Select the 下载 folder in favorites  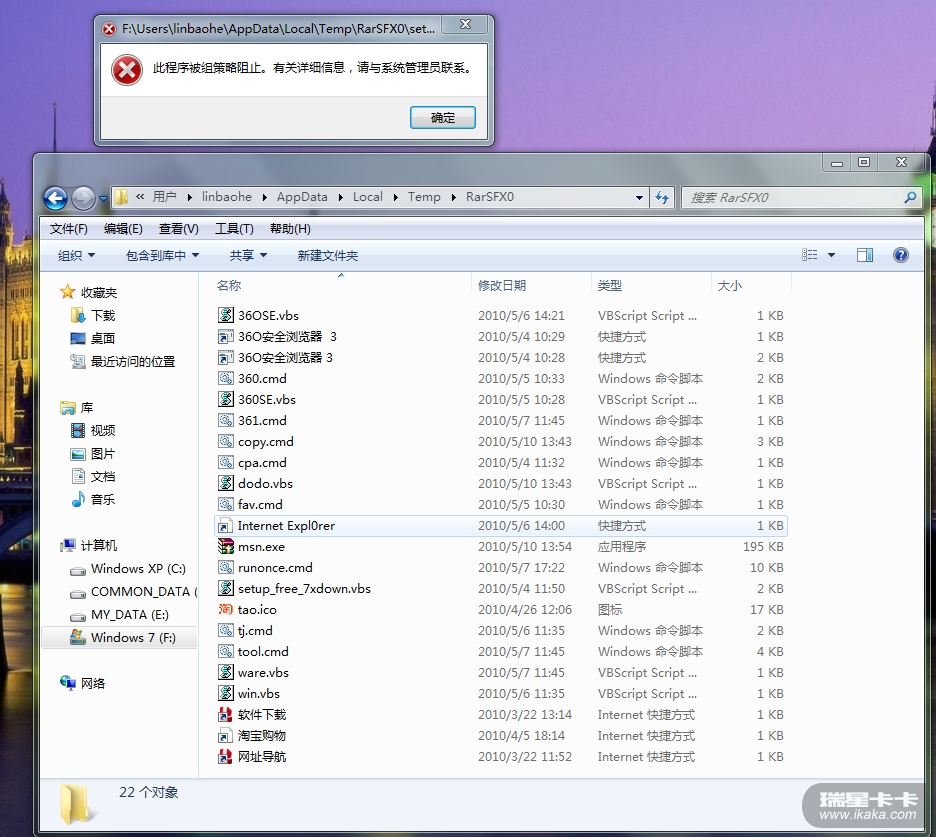[x=103, y=315]
